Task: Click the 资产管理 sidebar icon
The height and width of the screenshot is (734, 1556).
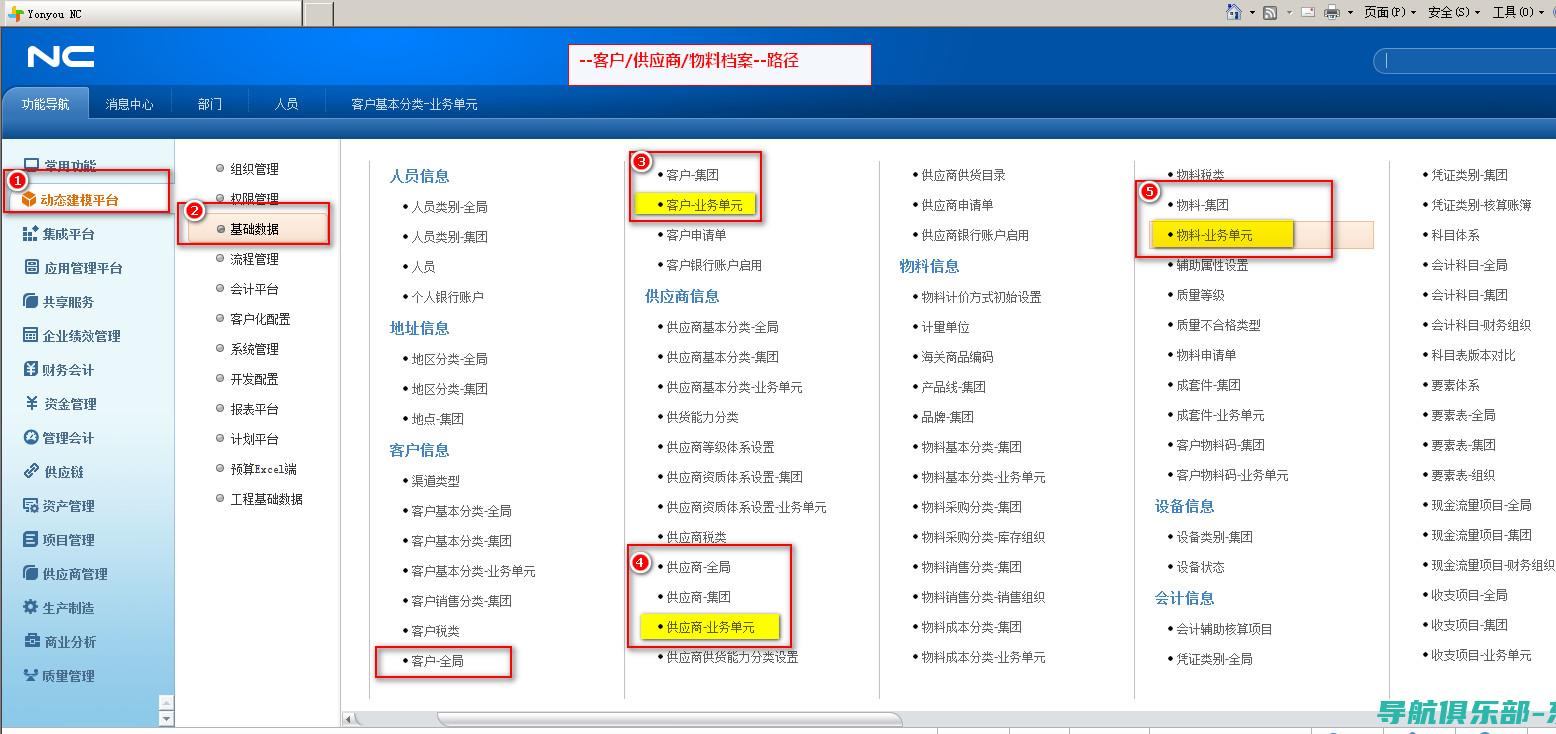Action: [31, 505]
